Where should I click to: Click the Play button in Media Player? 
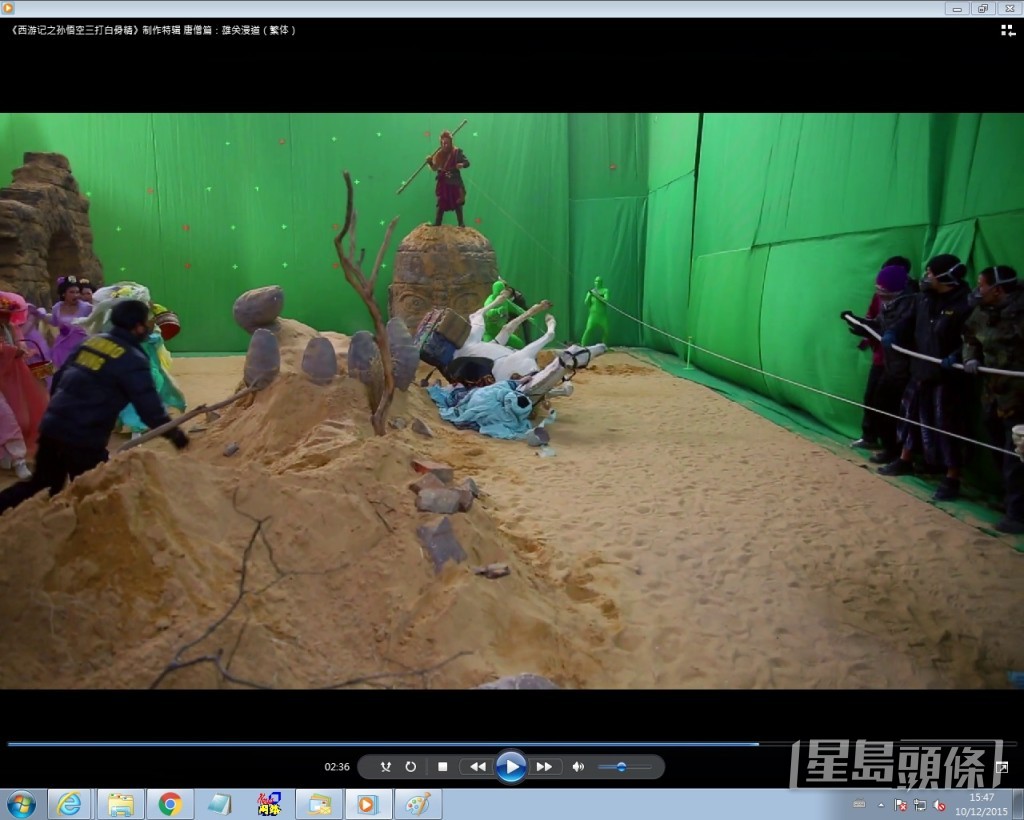click(511, 766)
